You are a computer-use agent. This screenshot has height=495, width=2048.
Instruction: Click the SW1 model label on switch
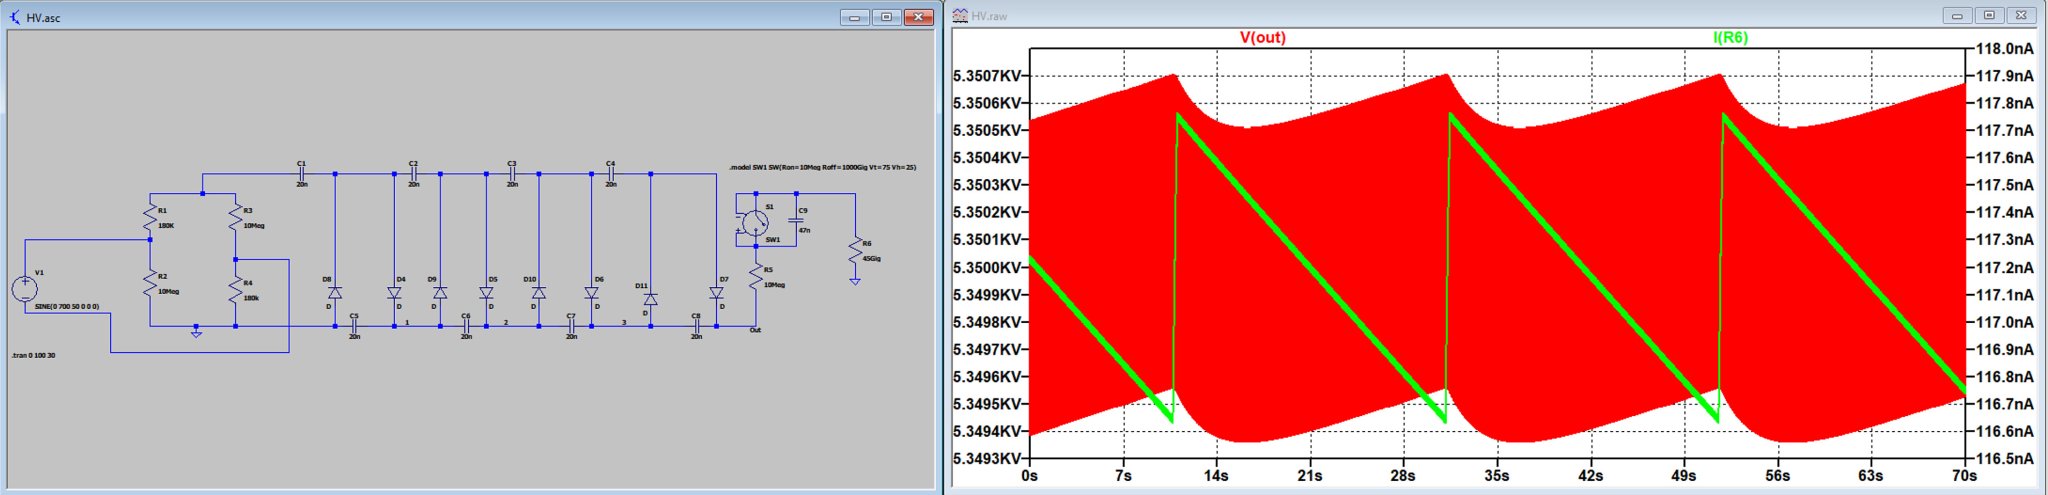[x=773, y=240]
